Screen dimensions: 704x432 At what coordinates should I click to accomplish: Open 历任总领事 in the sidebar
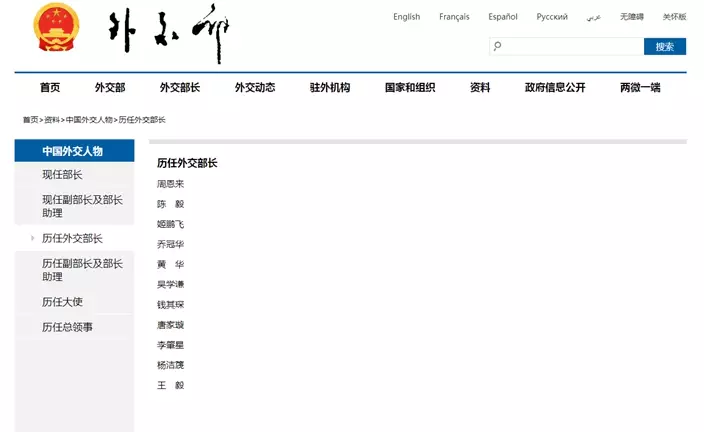point(68,327)
